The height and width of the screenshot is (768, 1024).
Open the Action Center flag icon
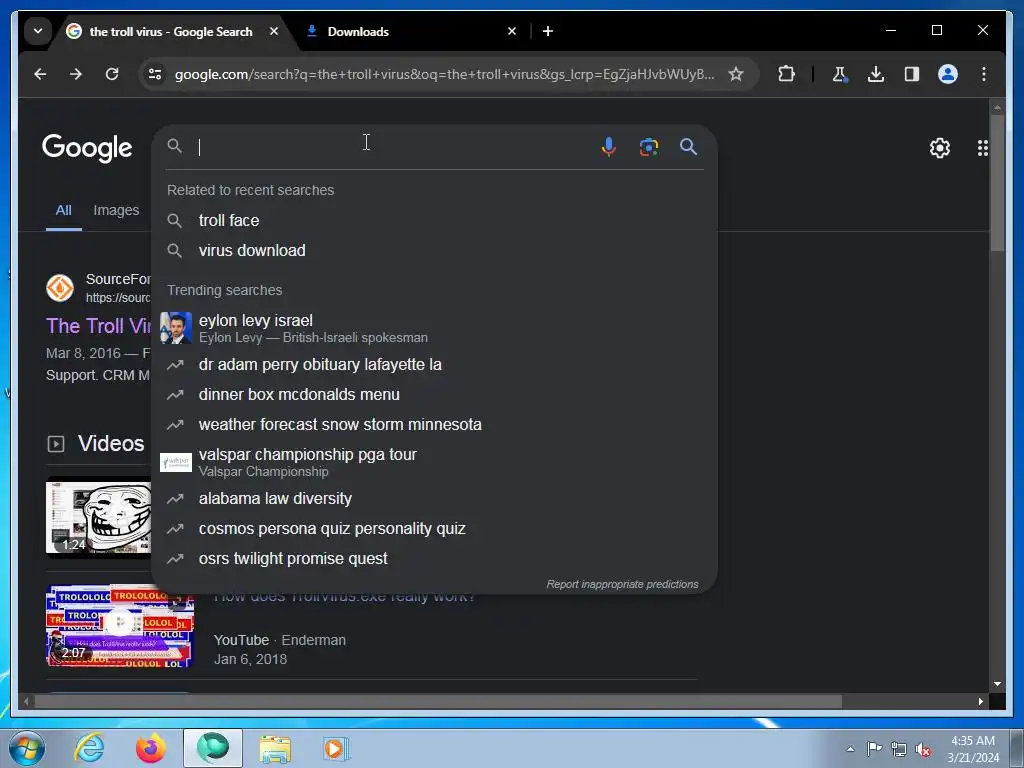[874, 748]
